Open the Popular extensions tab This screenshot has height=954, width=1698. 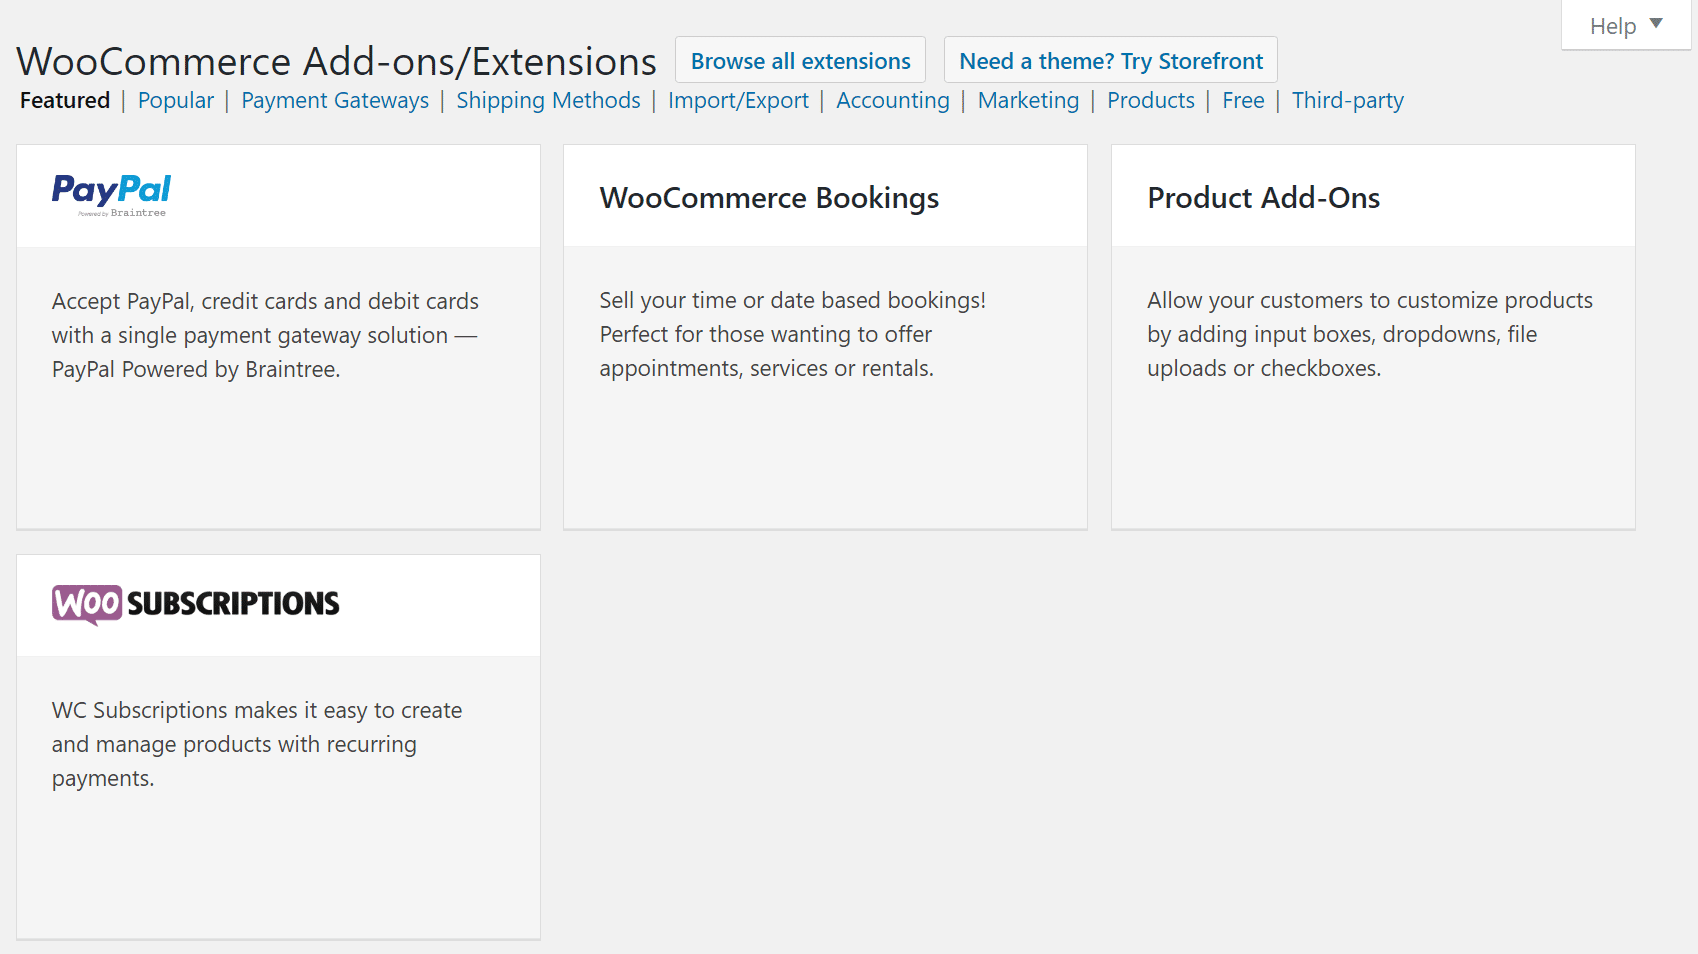coord(176,101)
